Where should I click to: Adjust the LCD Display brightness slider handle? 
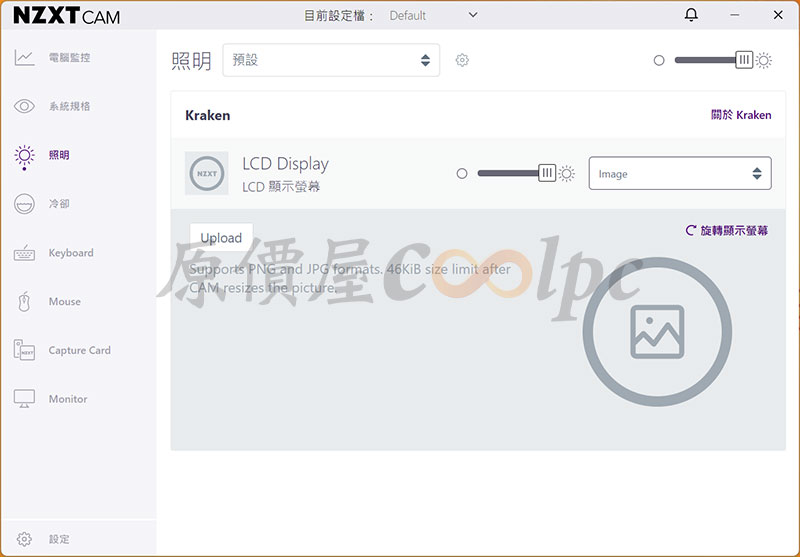(547, 173)
